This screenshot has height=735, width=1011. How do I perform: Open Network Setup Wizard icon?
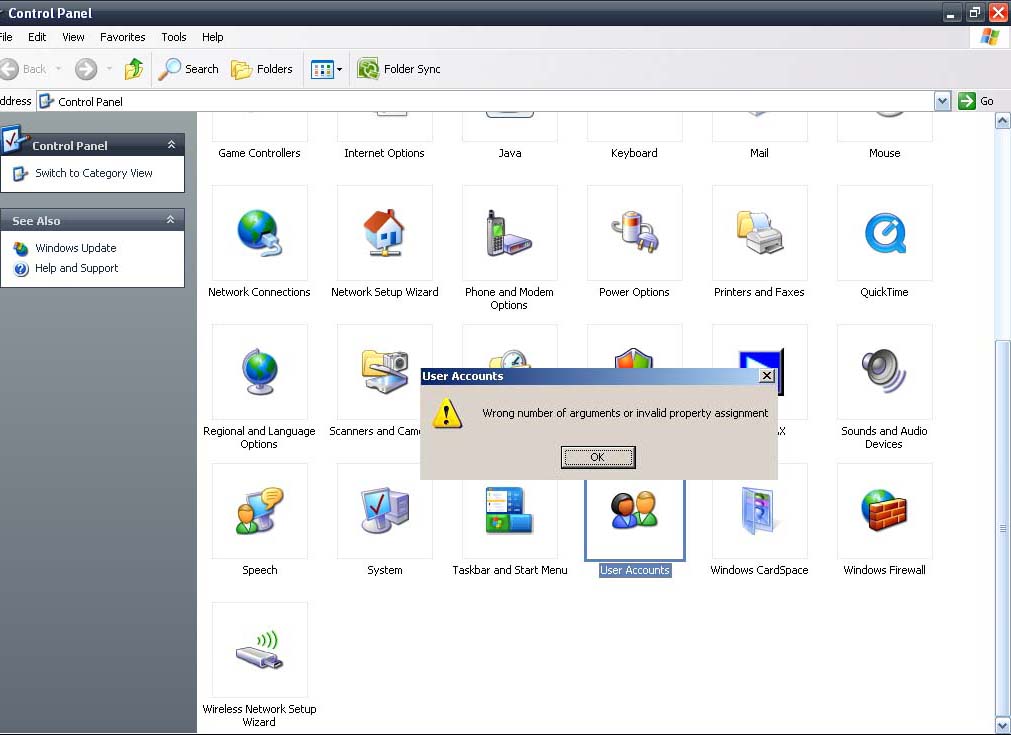pyautogui.click(x=385, y=235)
